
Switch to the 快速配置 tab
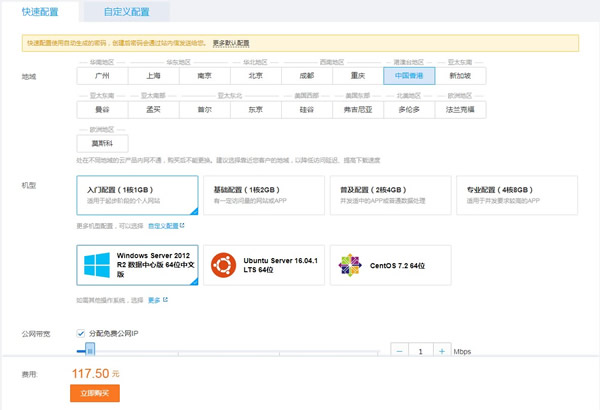click(41, 12)
